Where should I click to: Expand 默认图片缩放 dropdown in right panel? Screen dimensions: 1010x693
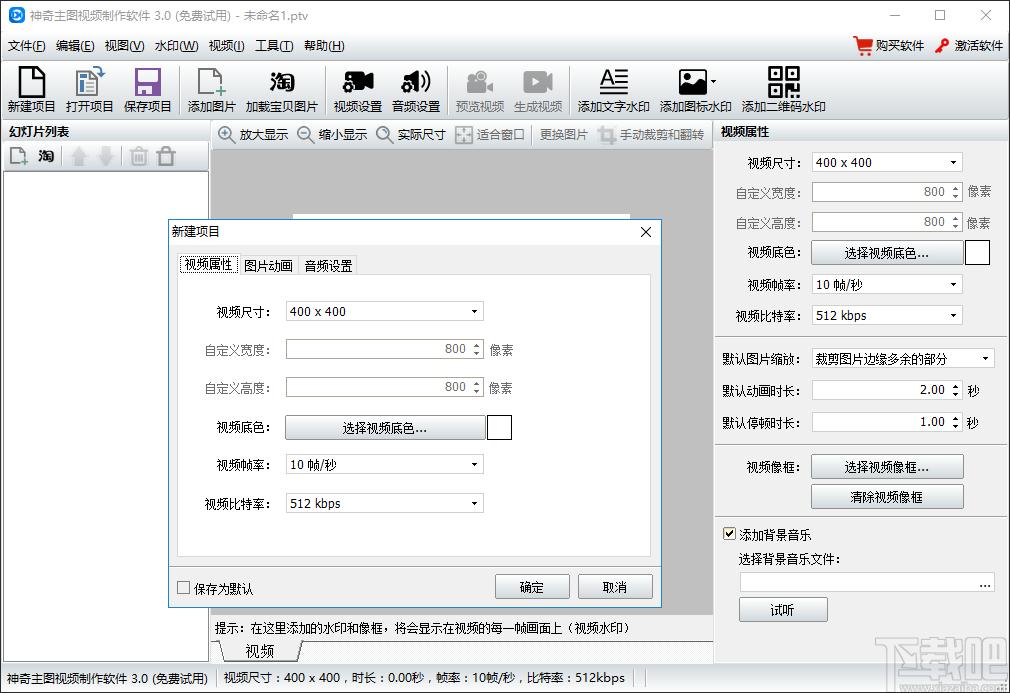point(902,359)
